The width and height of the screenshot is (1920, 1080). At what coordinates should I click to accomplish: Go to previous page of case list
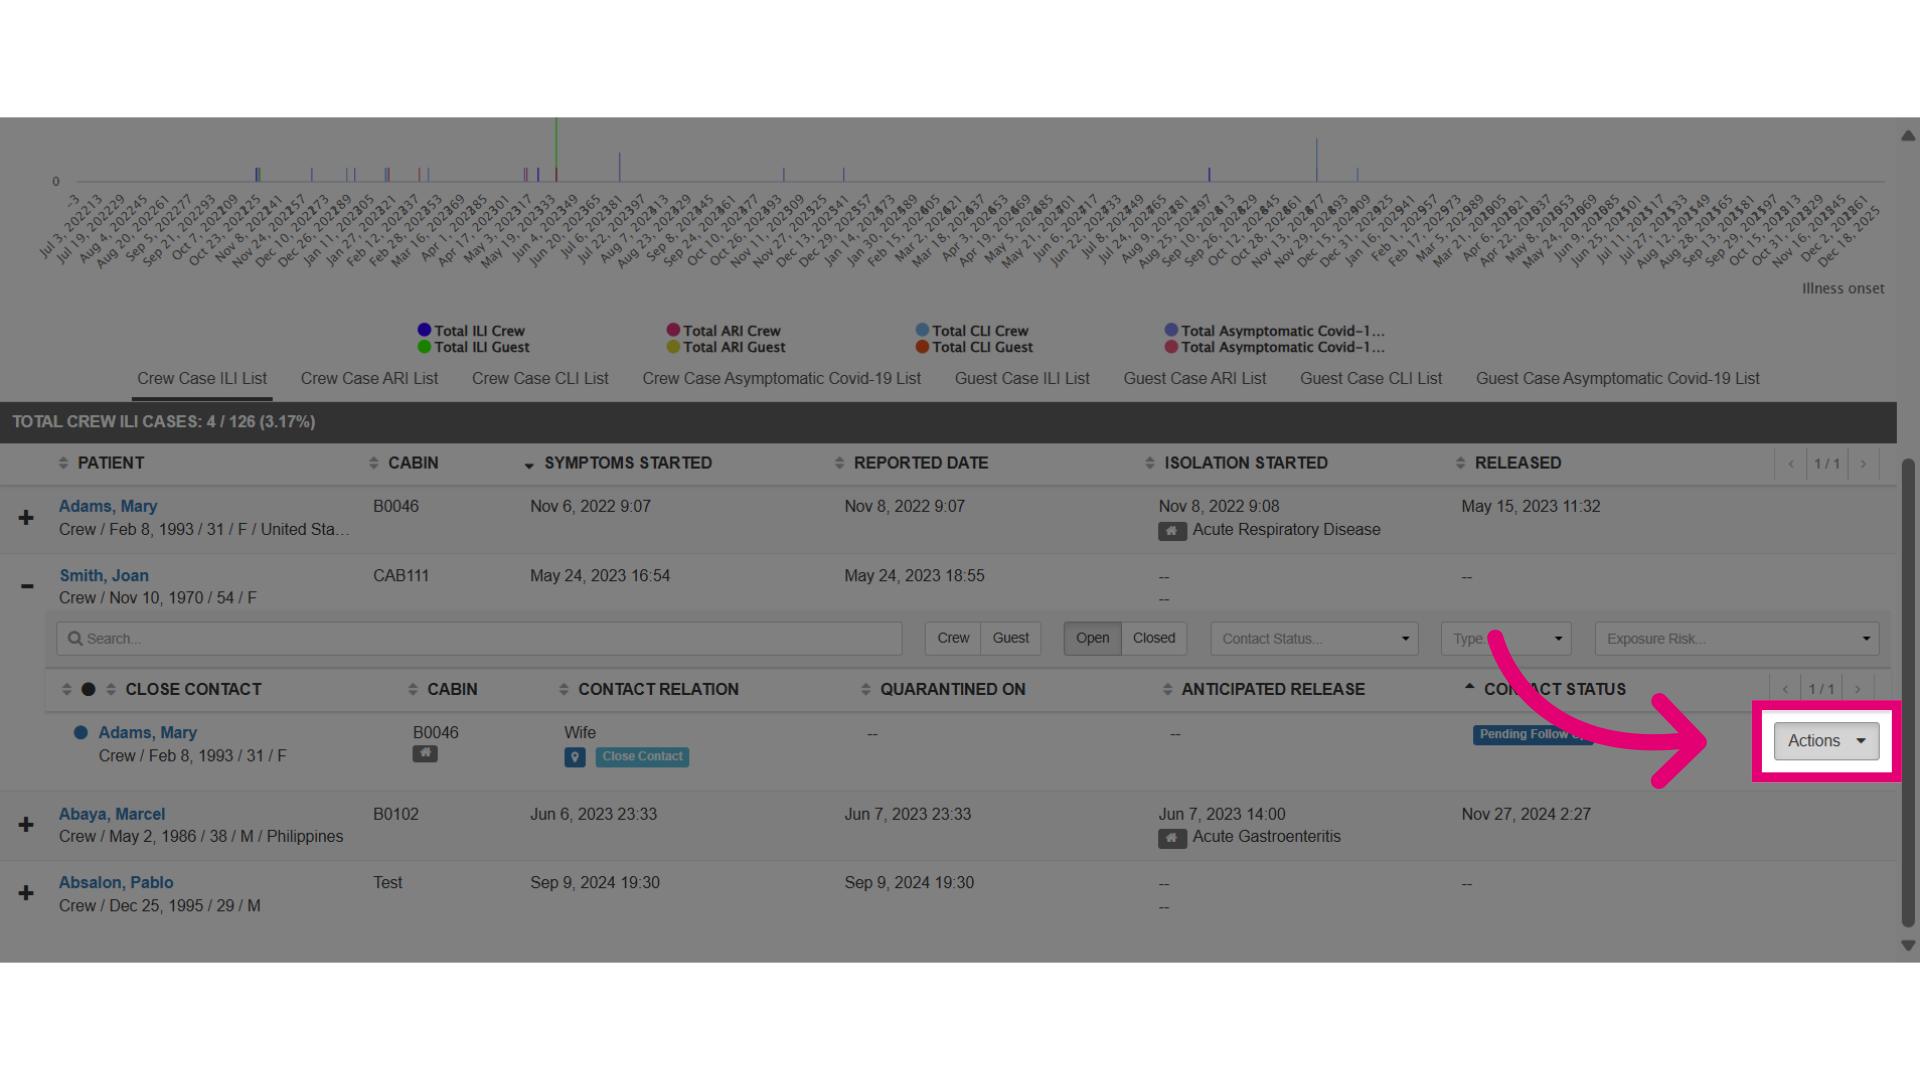pos(1791,464)
